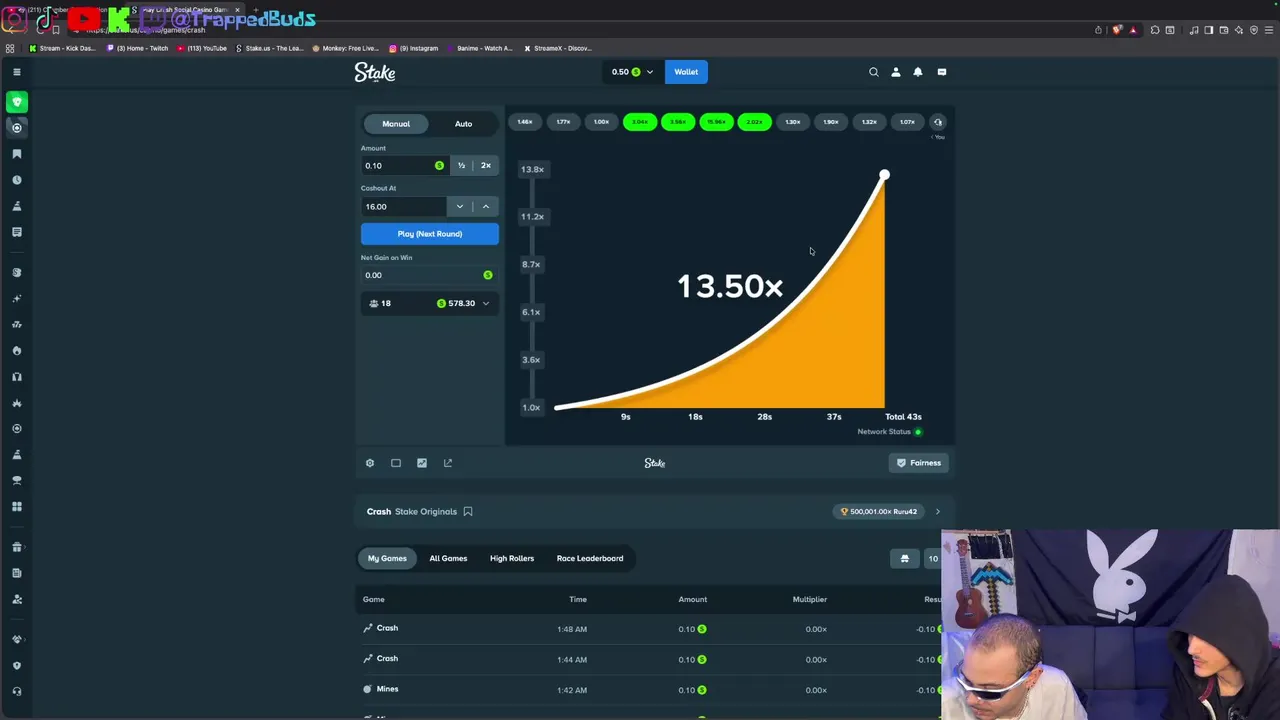This screenshot has height=720, width=1280.
Task: Open the Stream - Kick Dashboard bookmark
Action: point(63,48)
